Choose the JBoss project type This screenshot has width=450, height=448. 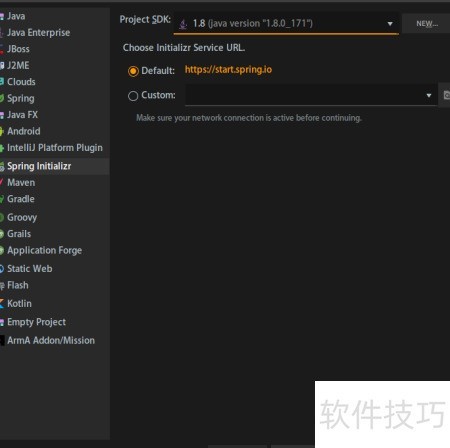(x=18, y=49)
